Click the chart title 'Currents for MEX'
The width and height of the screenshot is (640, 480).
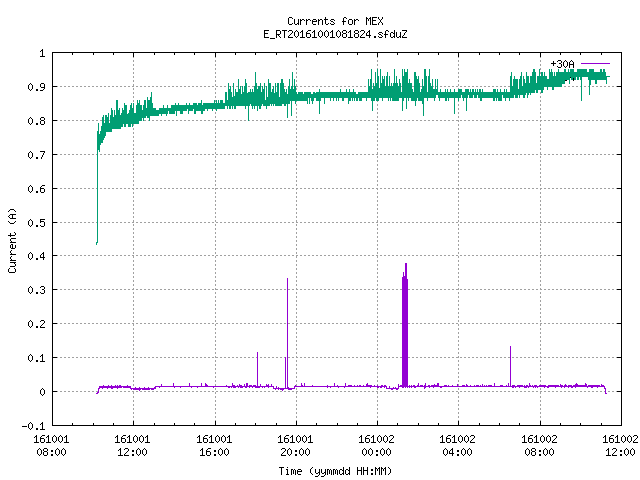pos(335,21)
